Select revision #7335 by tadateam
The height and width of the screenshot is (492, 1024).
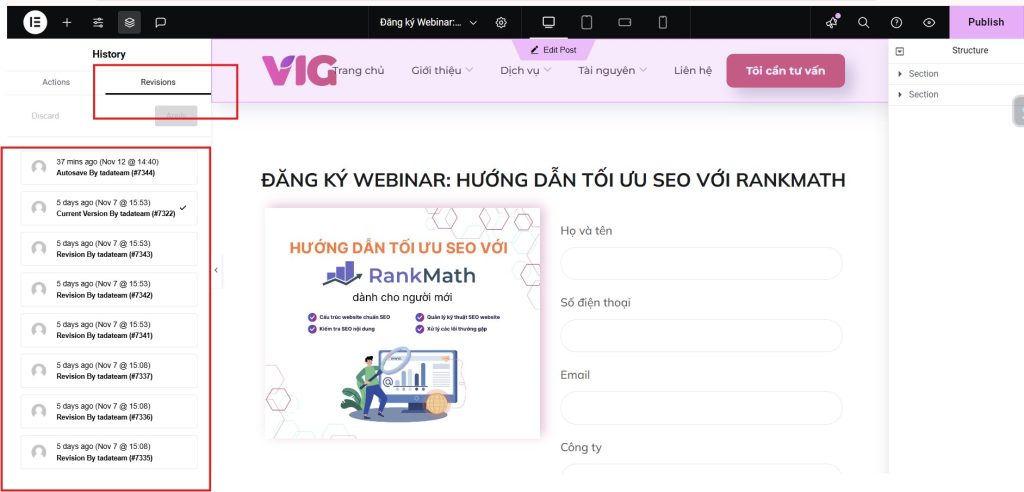(x=109, y=452)
